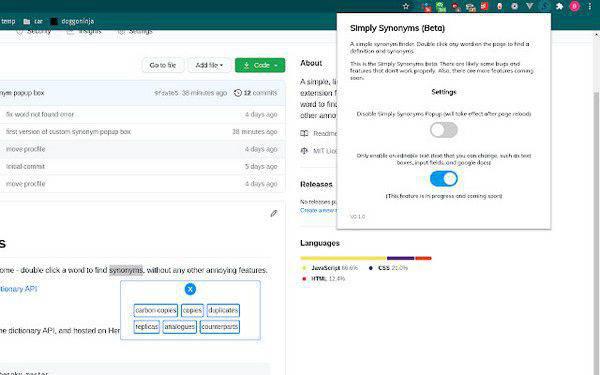Choose the 'replicas' synonym chip
Screen dimensions: 600x375
point(147,327)
